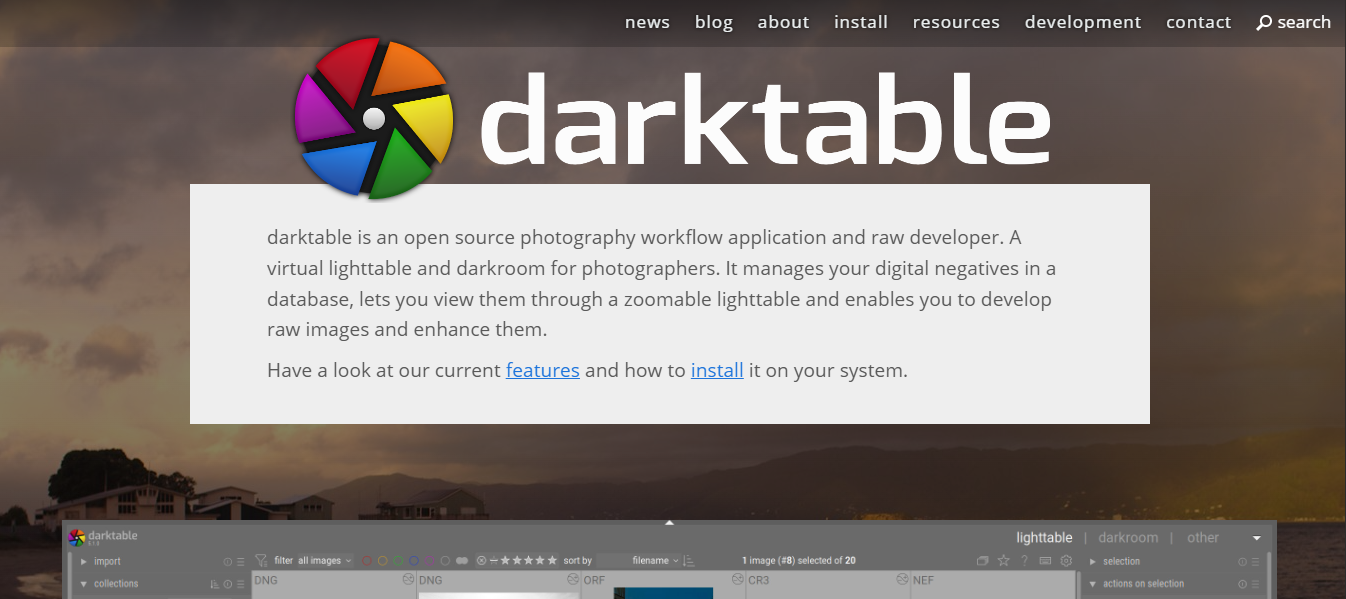
Task: Select the NEF thumbnail cell
Action: [x=993, y=585]
